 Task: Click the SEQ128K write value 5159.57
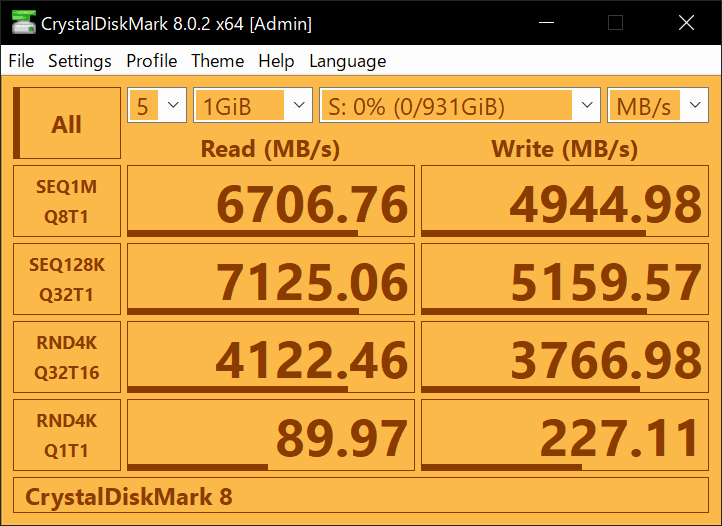565,279
